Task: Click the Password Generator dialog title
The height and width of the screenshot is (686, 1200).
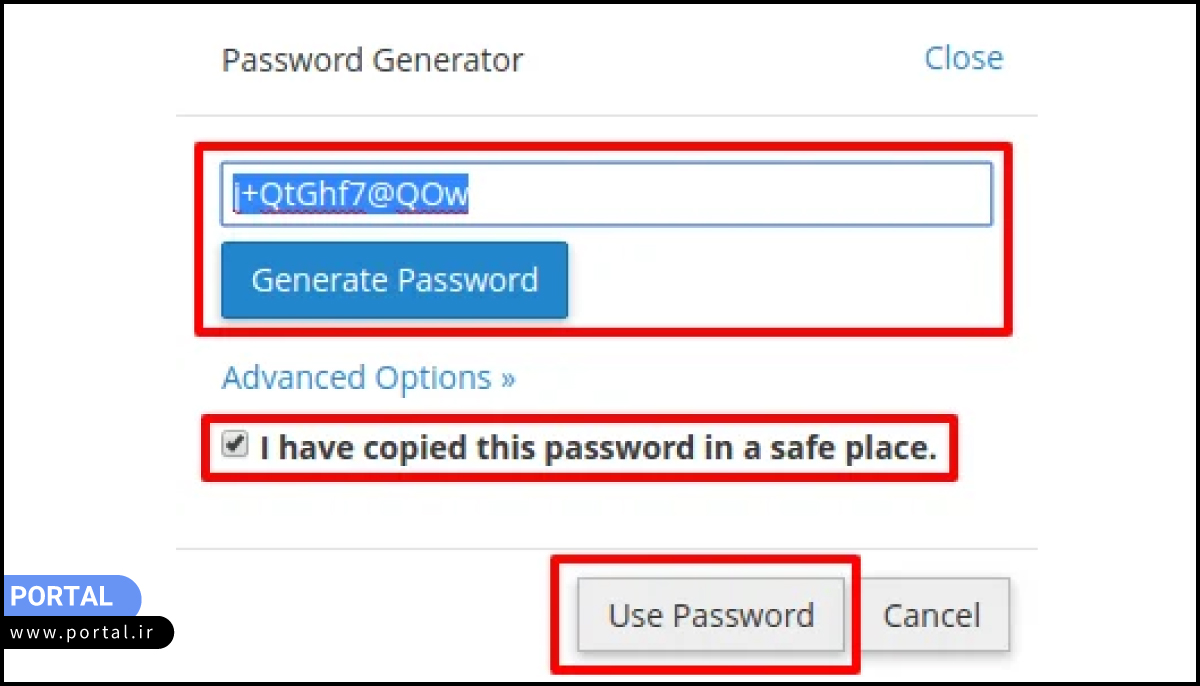Action: (x=372, y=60)
